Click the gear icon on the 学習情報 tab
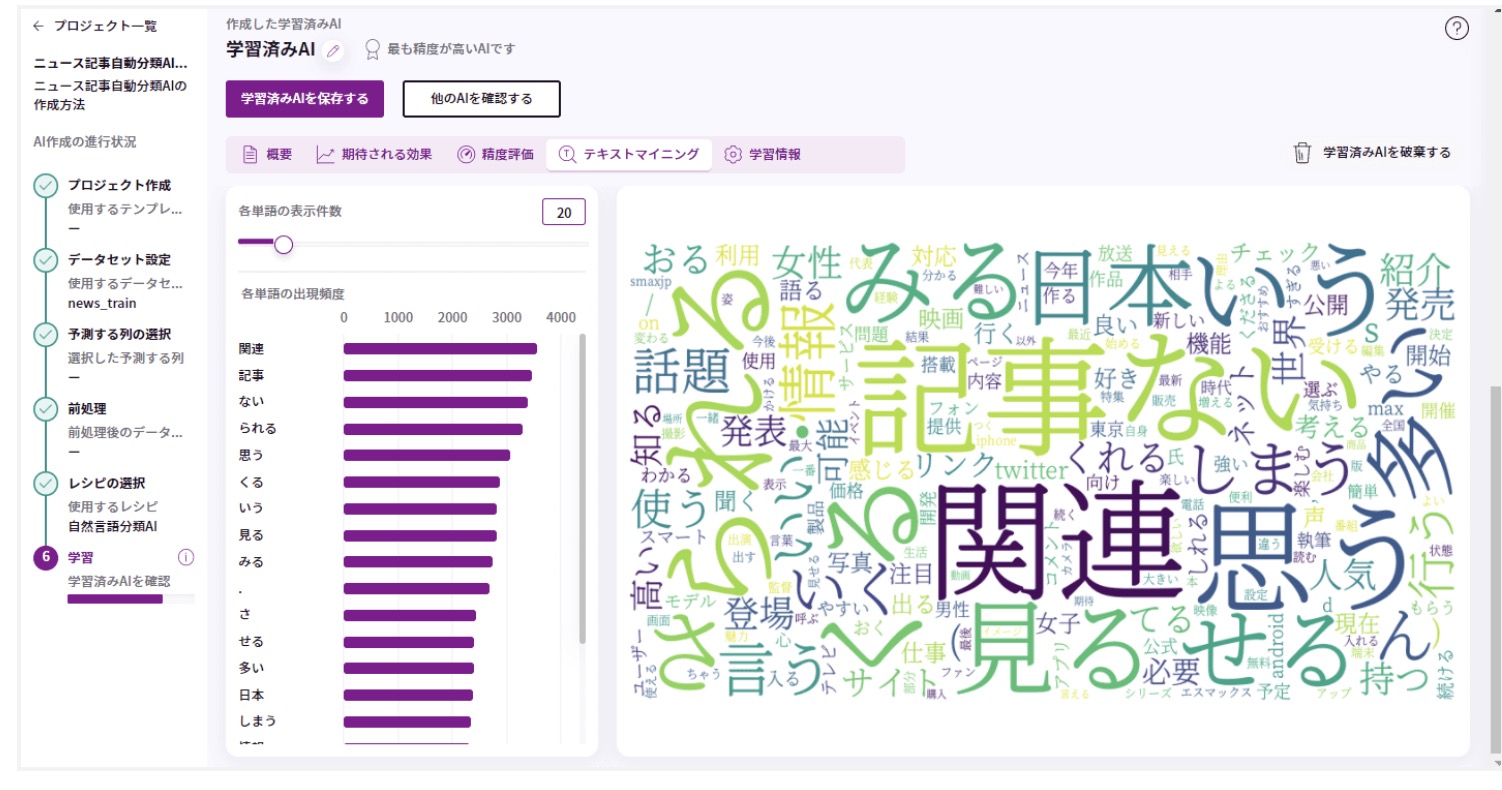Image resolution: width=1502 pixels, height=790 pixels. pyautogui.click(x=734, y=155)
